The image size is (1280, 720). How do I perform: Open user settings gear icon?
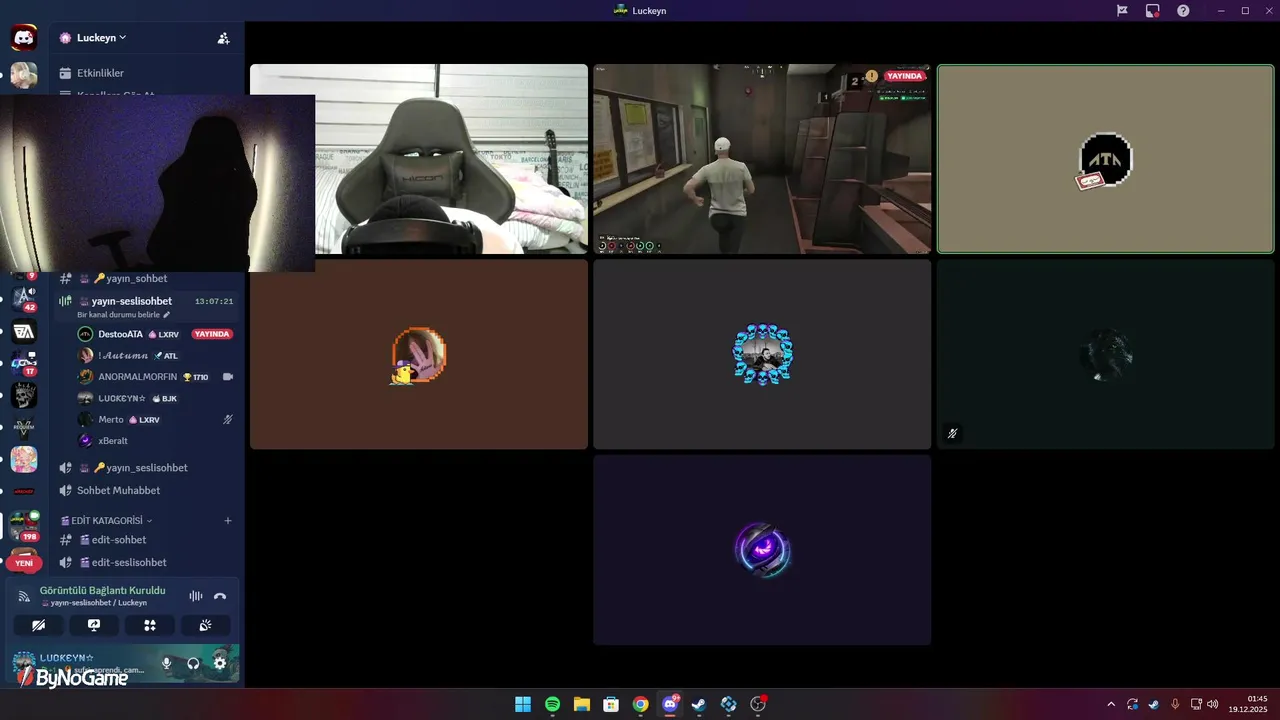click(x=220, y=663)
